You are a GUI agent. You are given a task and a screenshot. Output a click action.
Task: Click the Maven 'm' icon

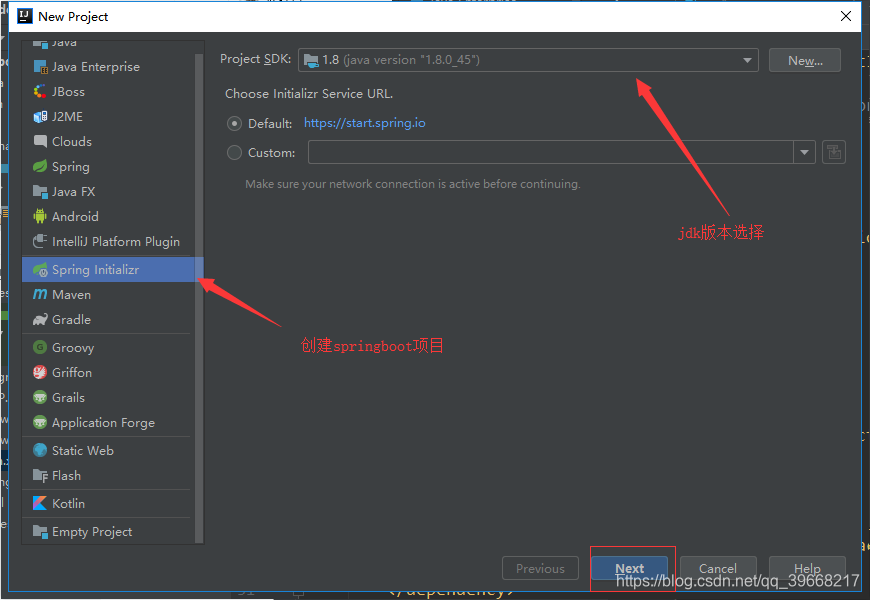click(x=40, y=294)
